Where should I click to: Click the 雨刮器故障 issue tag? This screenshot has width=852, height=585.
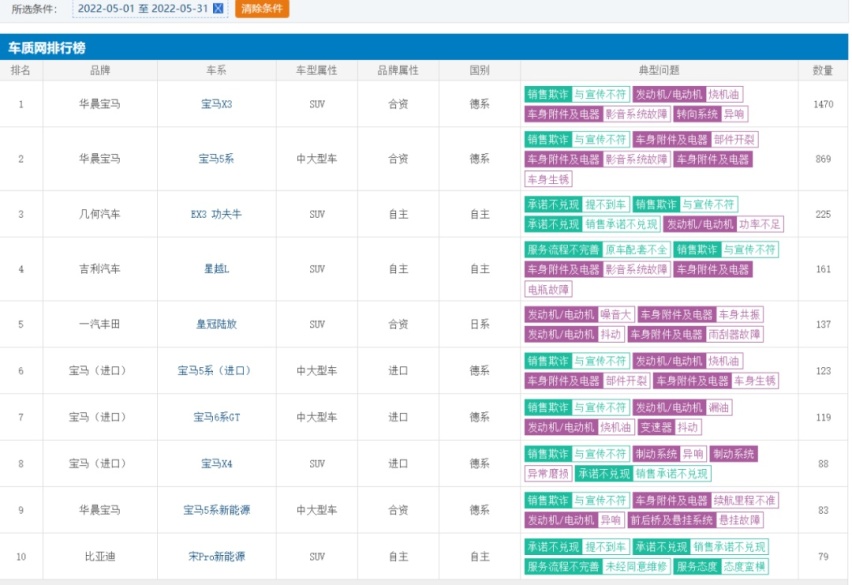734,334
